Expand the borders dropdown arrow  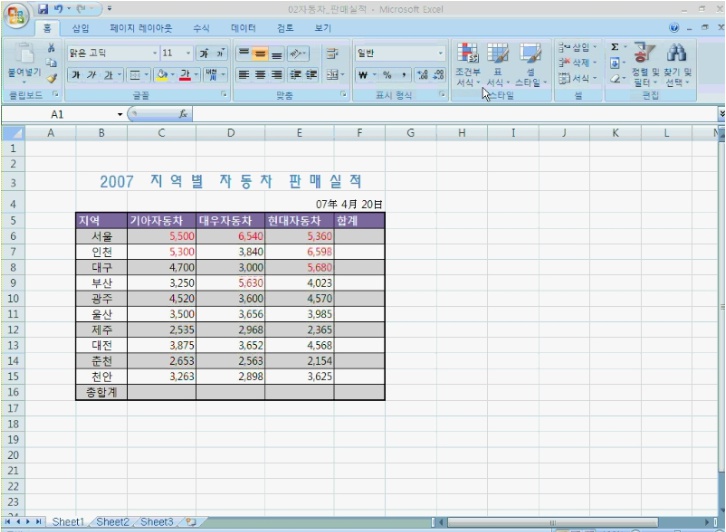click(x=146, y=75)
